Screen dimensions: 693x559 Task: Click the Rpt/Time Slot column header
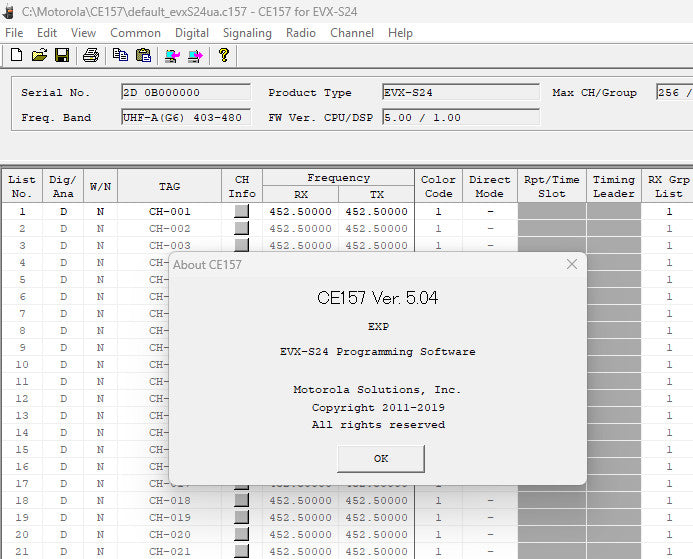pos(552,186)
